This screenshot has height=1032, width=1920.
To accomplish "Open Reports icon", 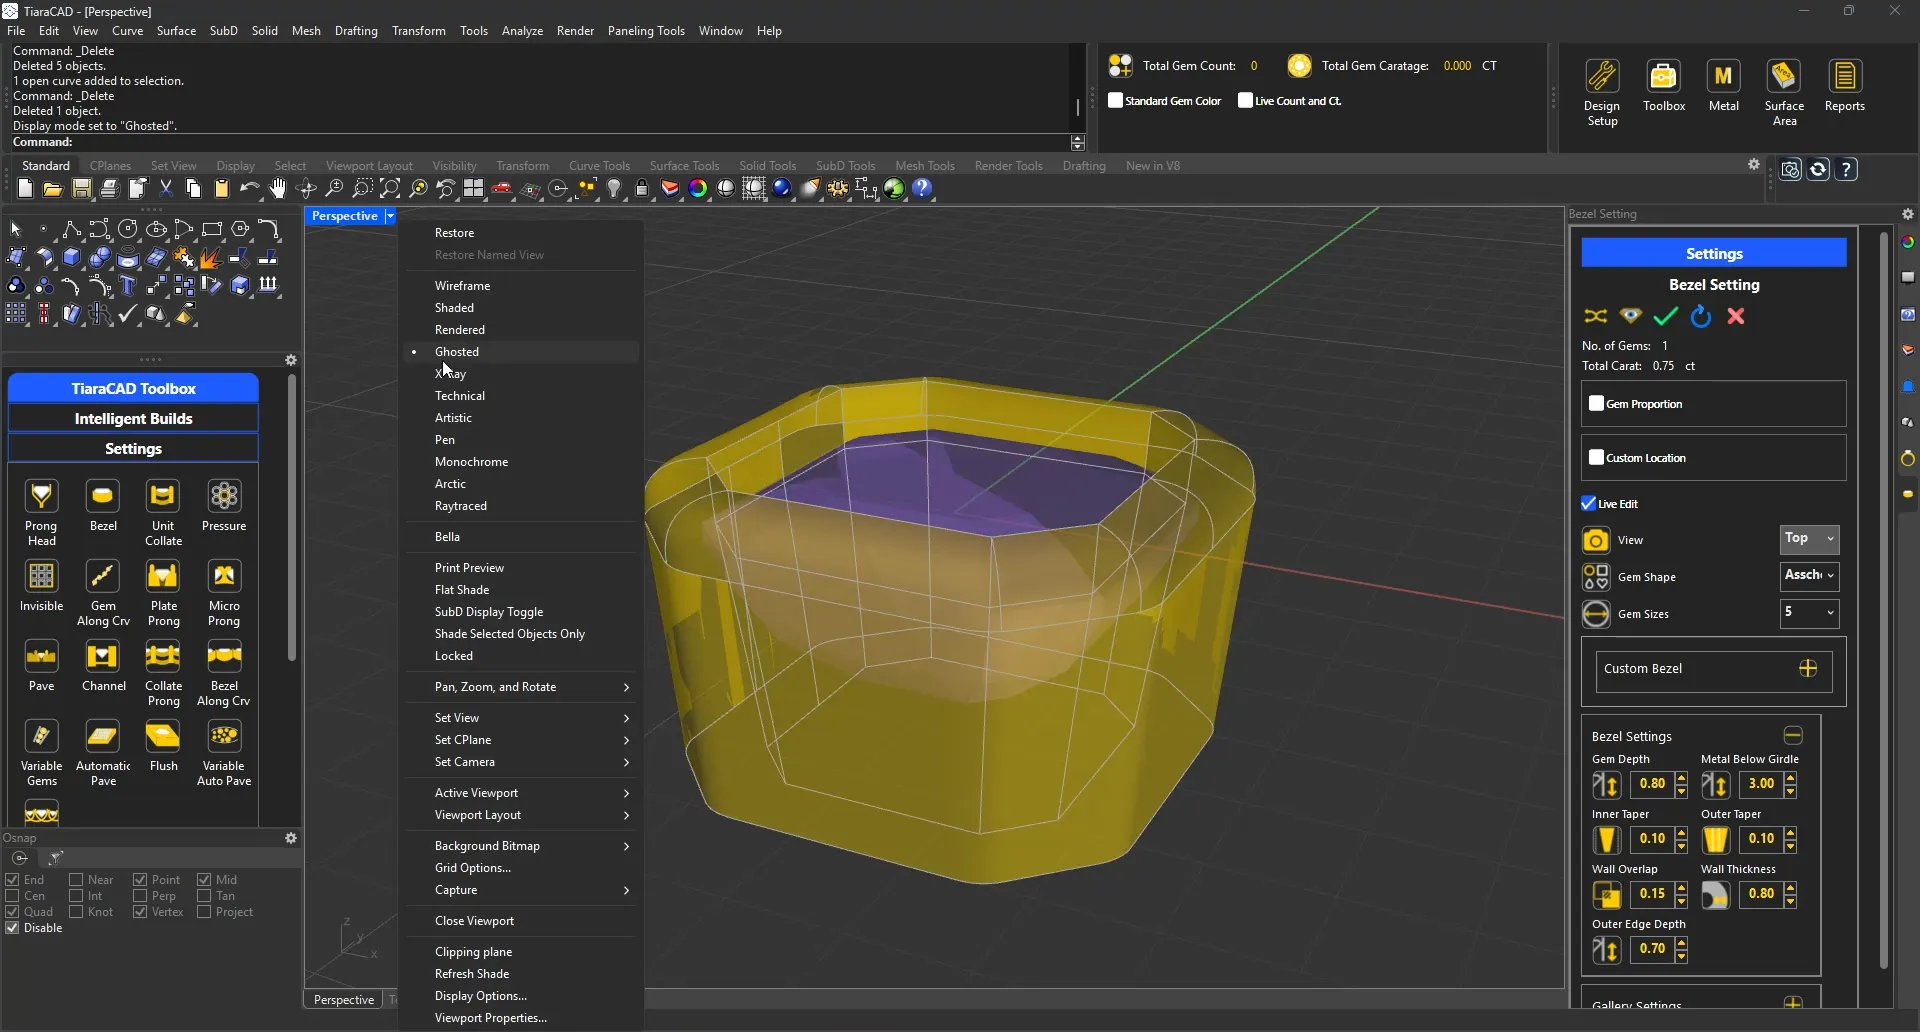I will (x=1845, y=78).
